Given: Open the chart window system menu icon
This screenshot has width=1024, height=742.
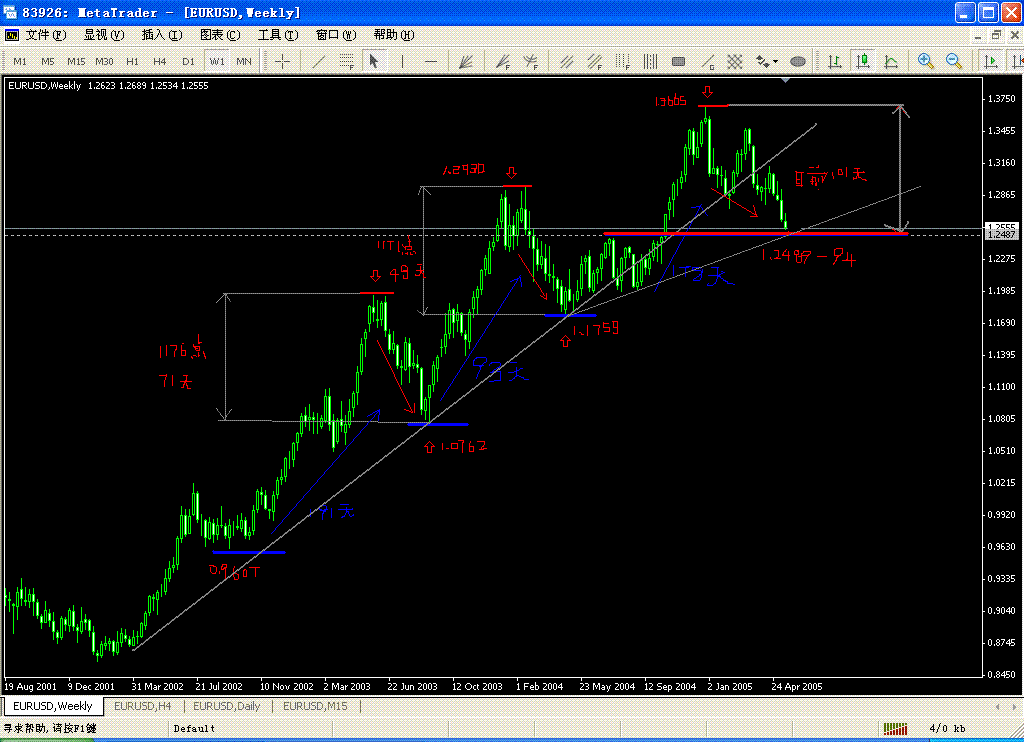Looking at the screenshot, I should tap(12, 35).
